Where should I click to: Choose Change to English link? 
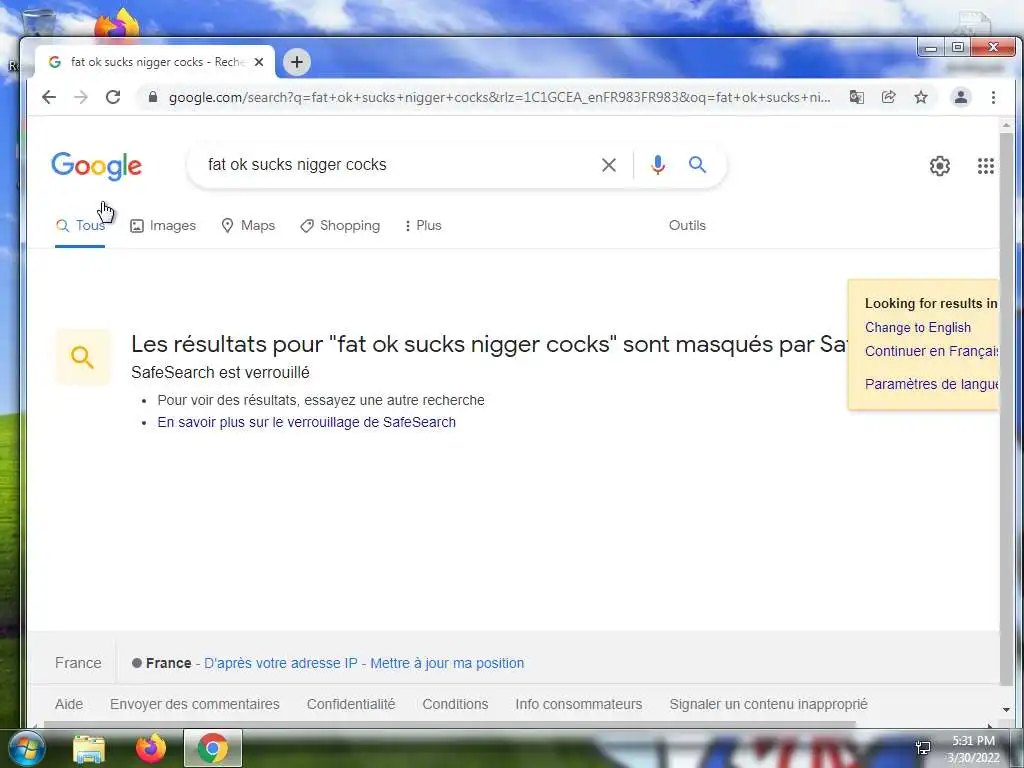coord(918,328)
